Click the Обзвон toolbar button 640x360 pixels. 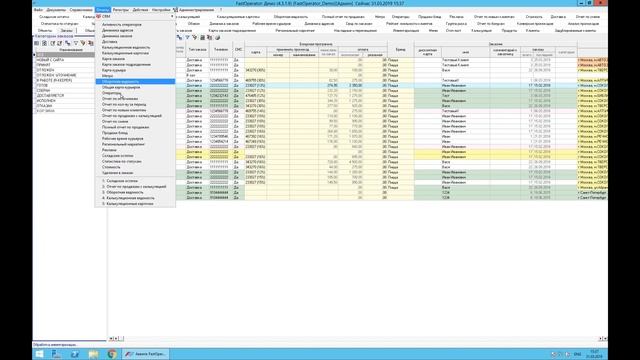(193, 24)
